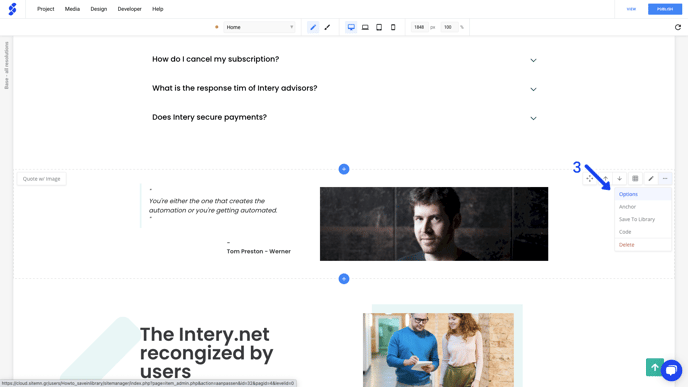Open the Media menu
This screenshot has width=688, height=387.
(x=72, y=9)
